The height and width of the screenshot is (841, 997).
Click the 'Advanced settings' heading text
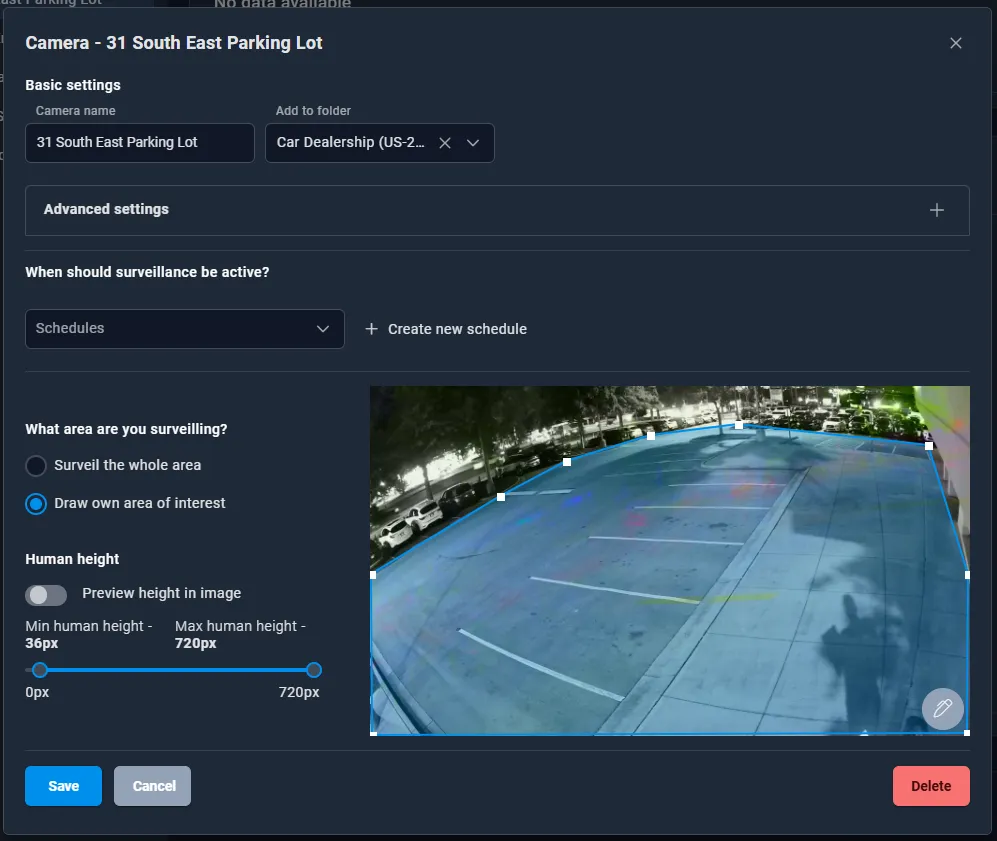pyautogui.click(x=106, y=209)
